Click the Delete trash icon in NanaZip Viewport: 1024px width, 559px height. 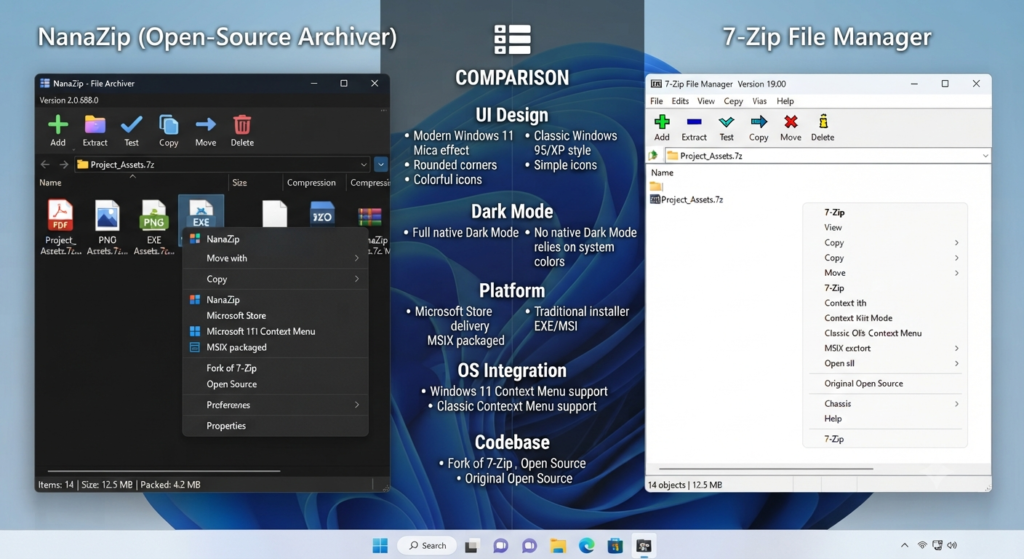tap(242, 124)
